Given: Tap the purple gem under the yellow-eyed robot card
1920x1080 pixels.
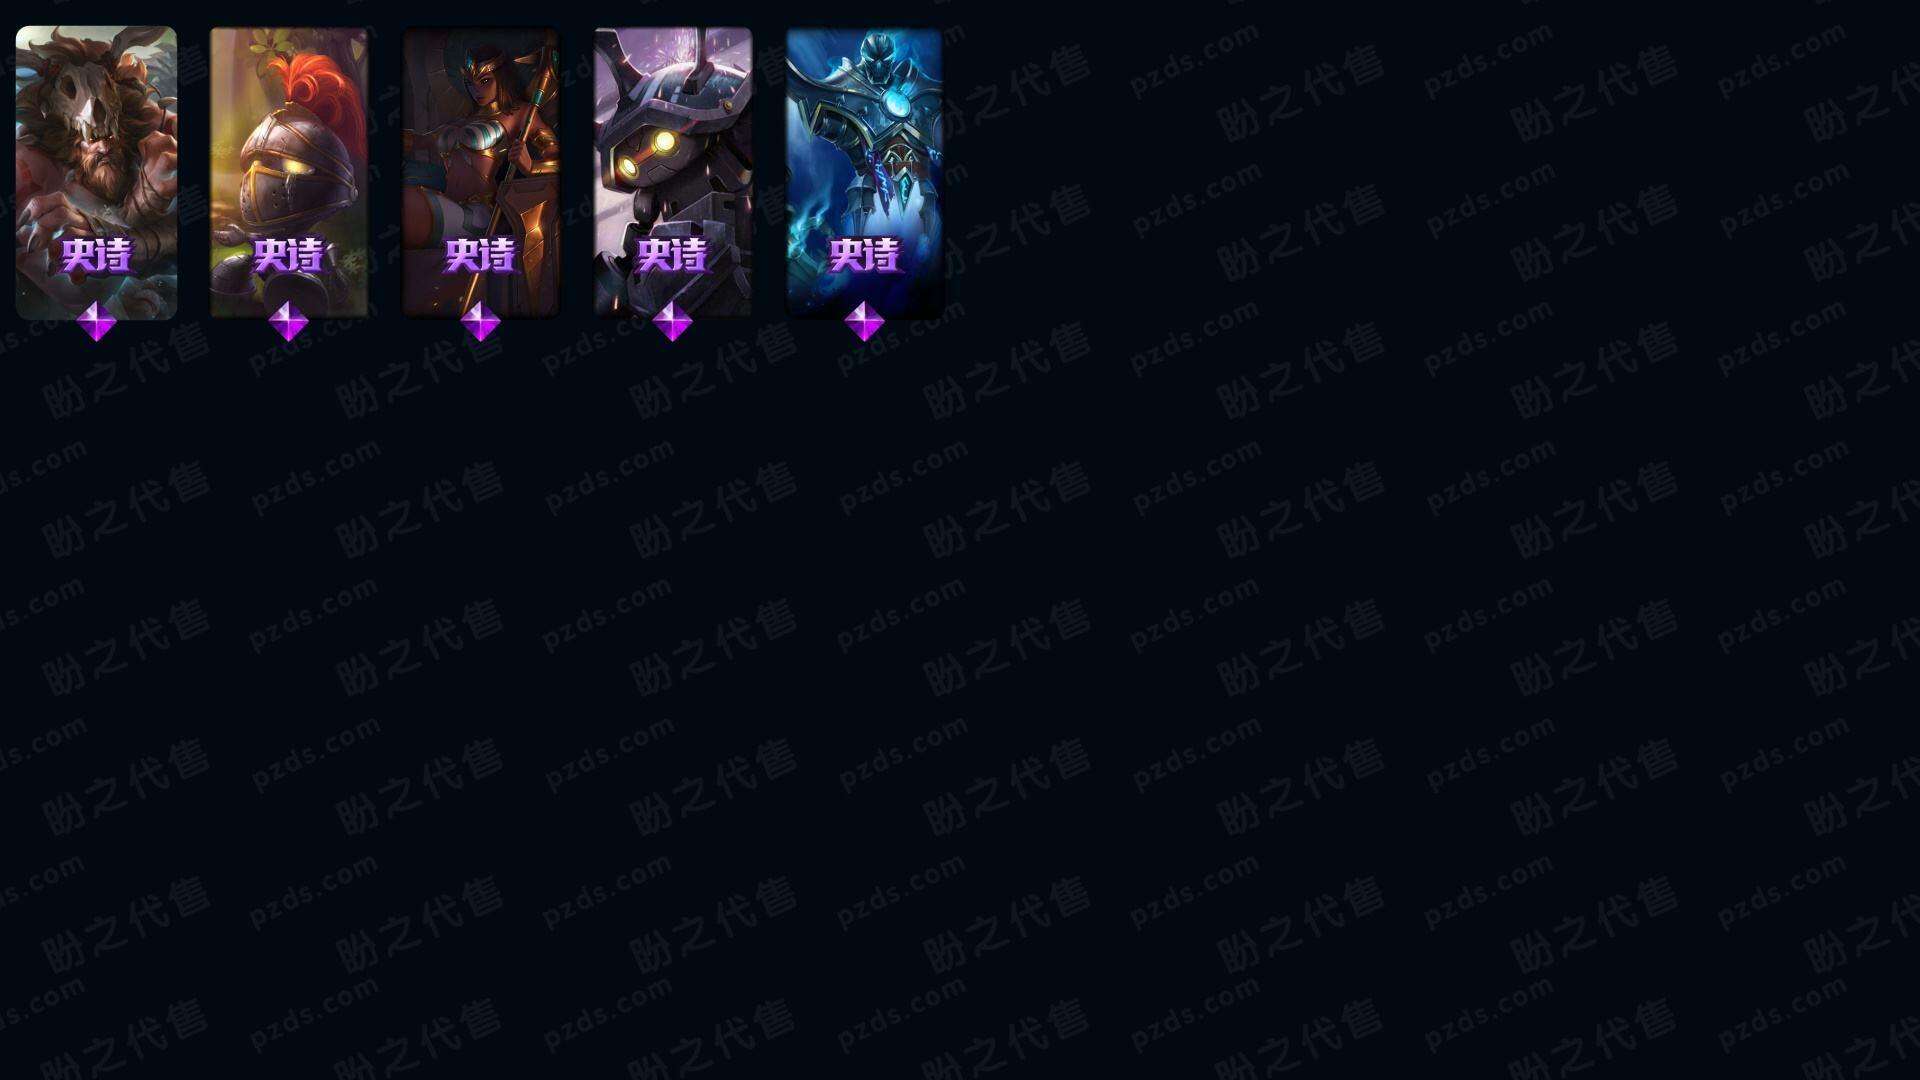Looking at the screenshot, I should (x=672, y=321).
